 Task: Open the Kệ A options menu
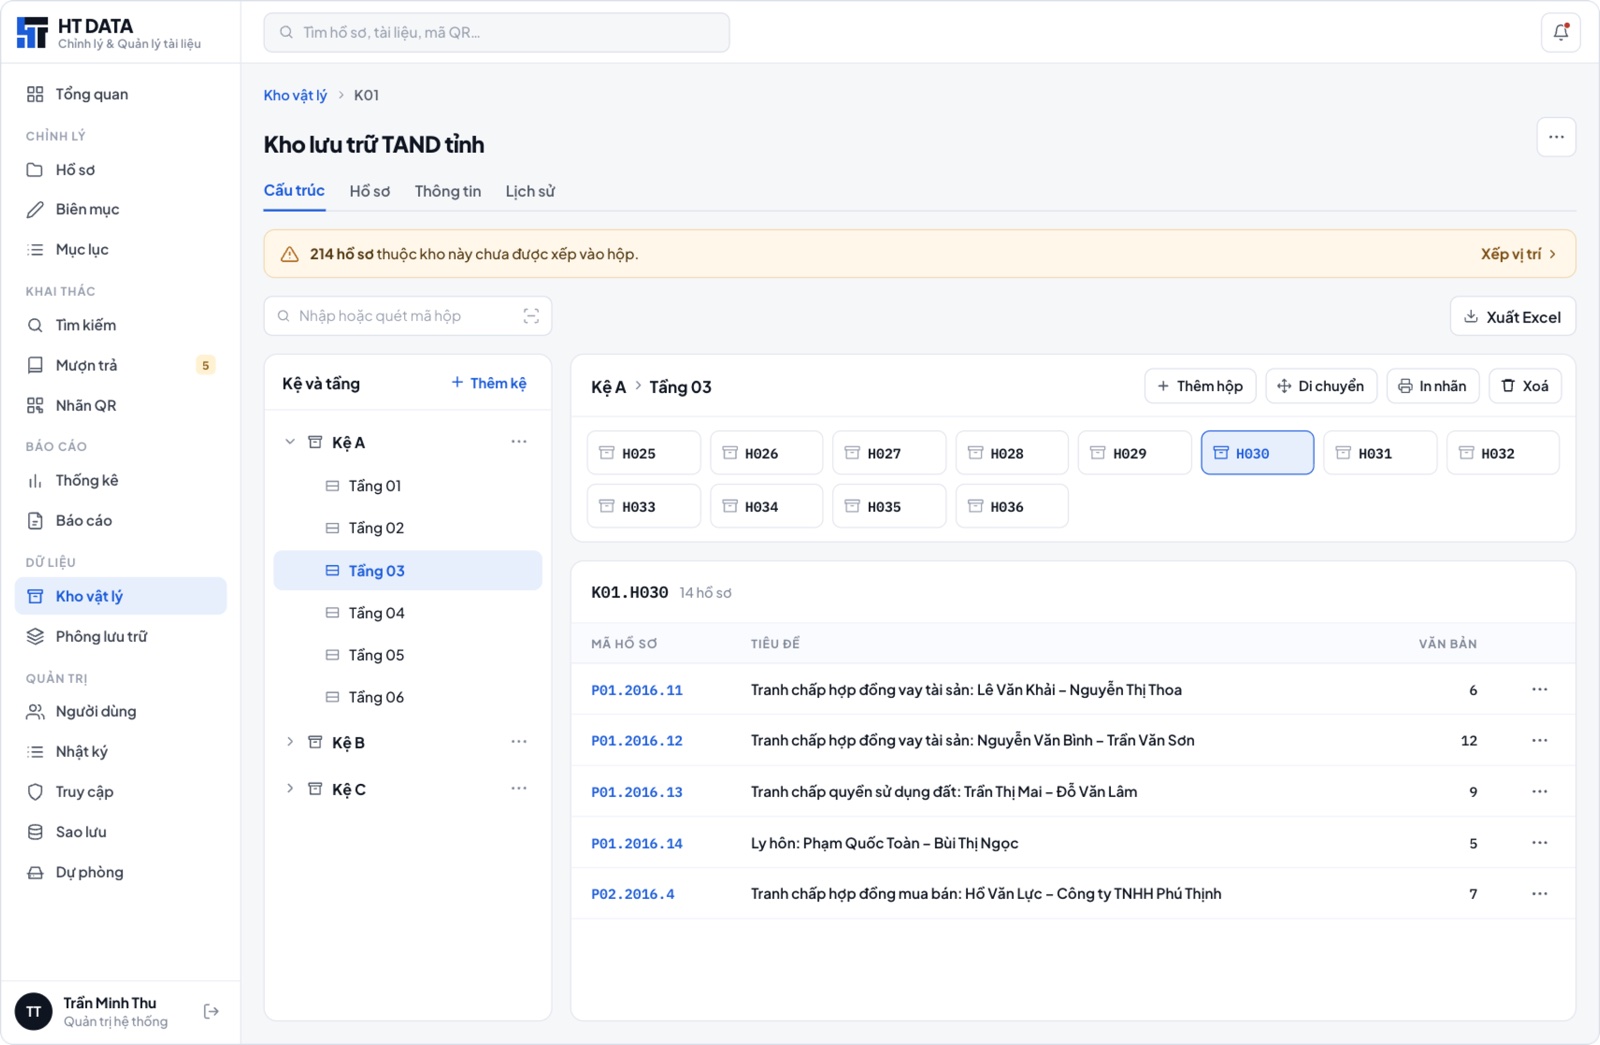tap(518, 442)
